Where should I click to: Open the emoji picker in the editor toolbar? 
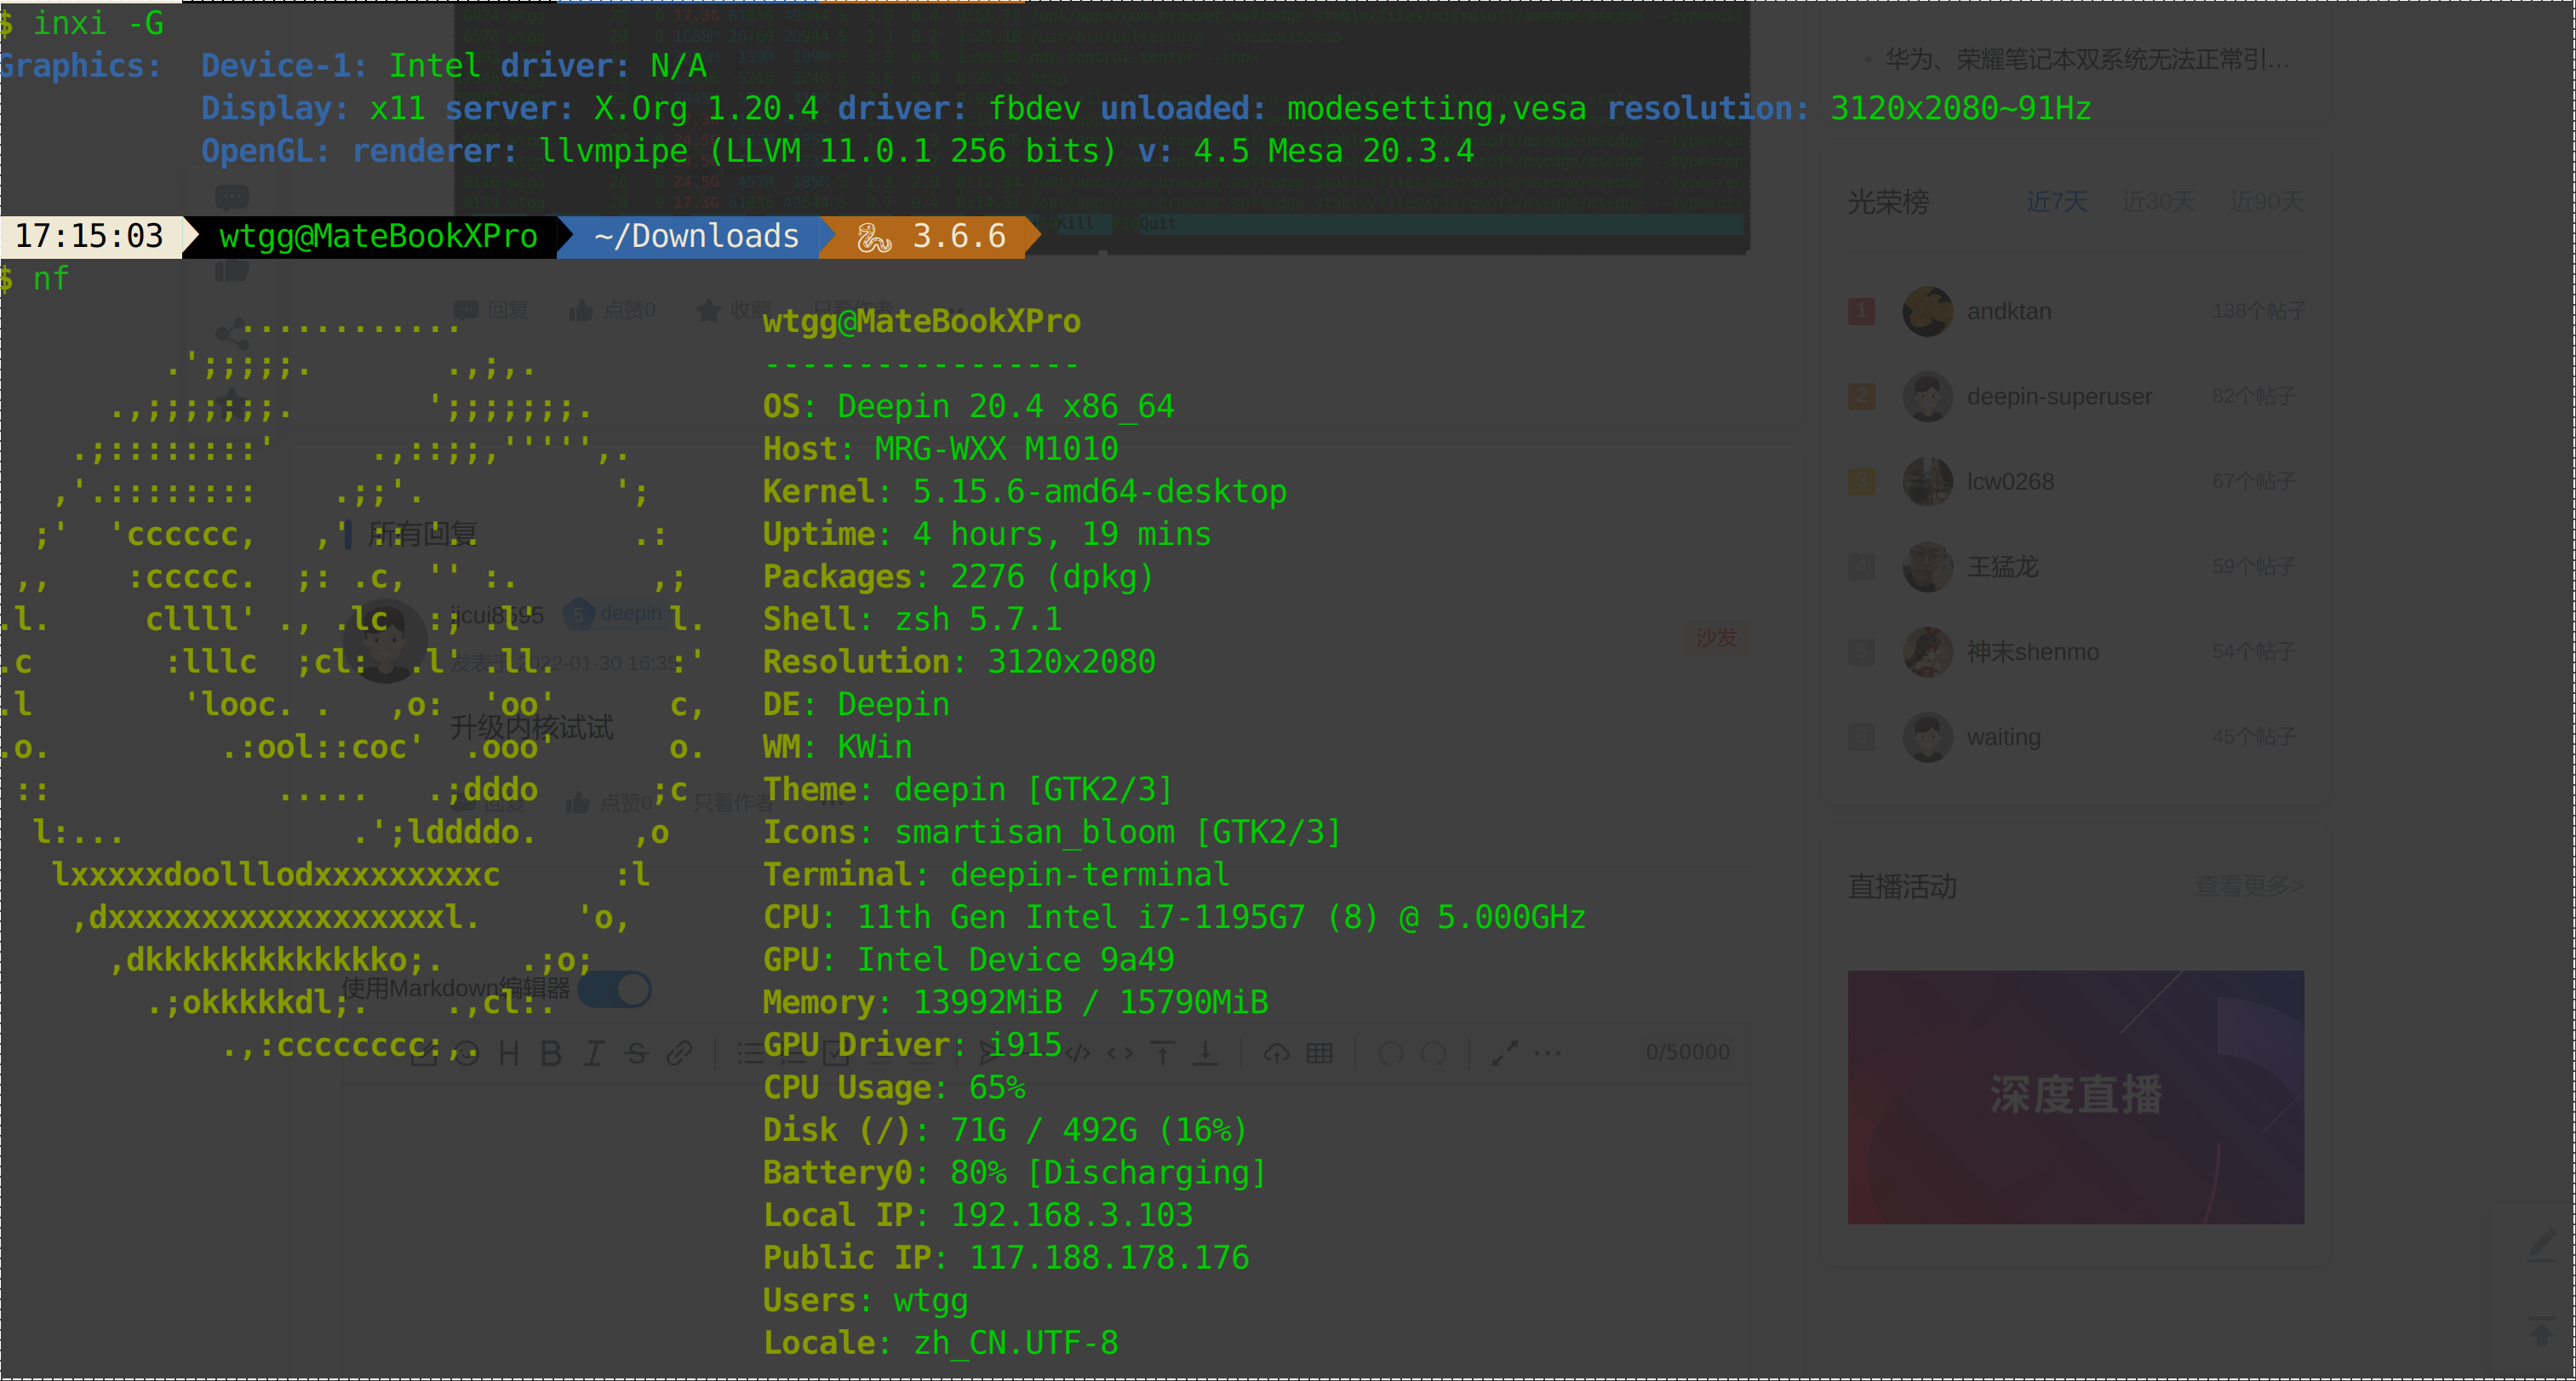coord(466,1053)
